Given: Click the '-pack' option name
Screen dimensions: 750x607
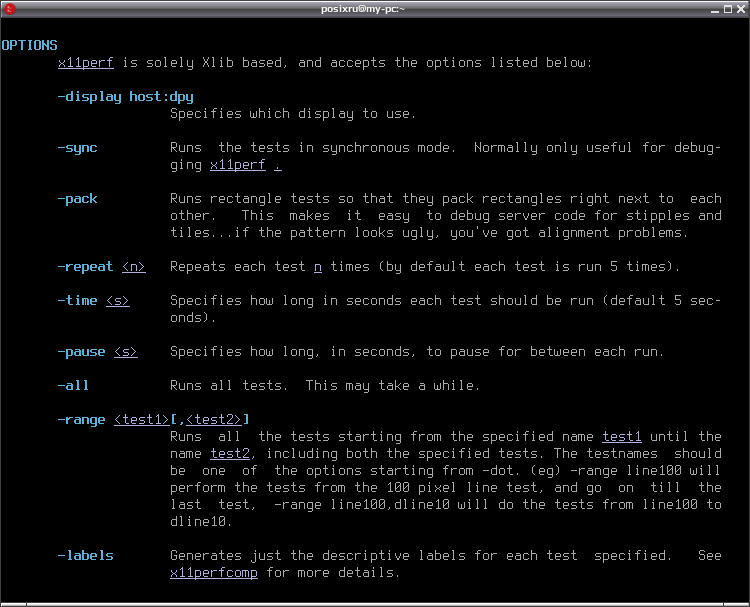Looking at the screenshot, I should pyautogui.click(x=77, y=199).
